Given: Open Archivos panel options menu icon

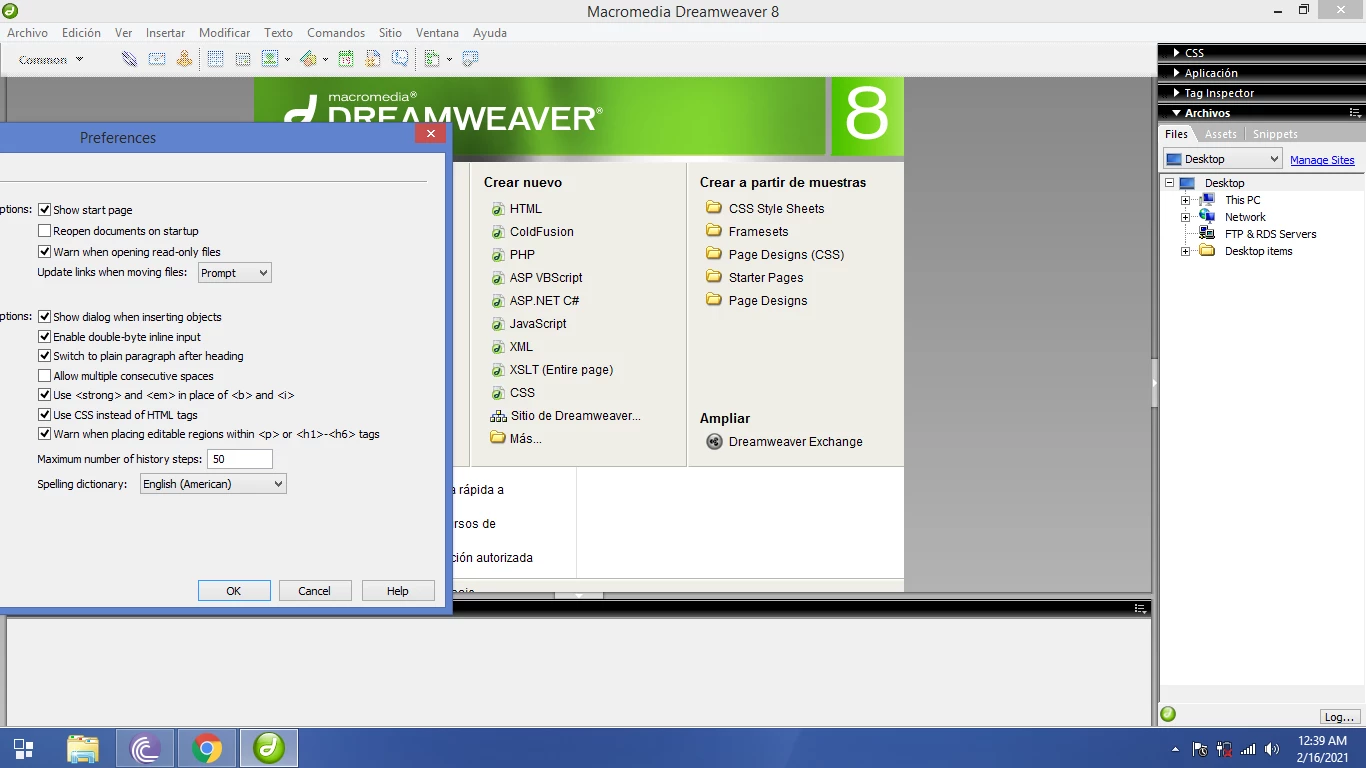Looking at the screenshot, I should (1355, 113).
